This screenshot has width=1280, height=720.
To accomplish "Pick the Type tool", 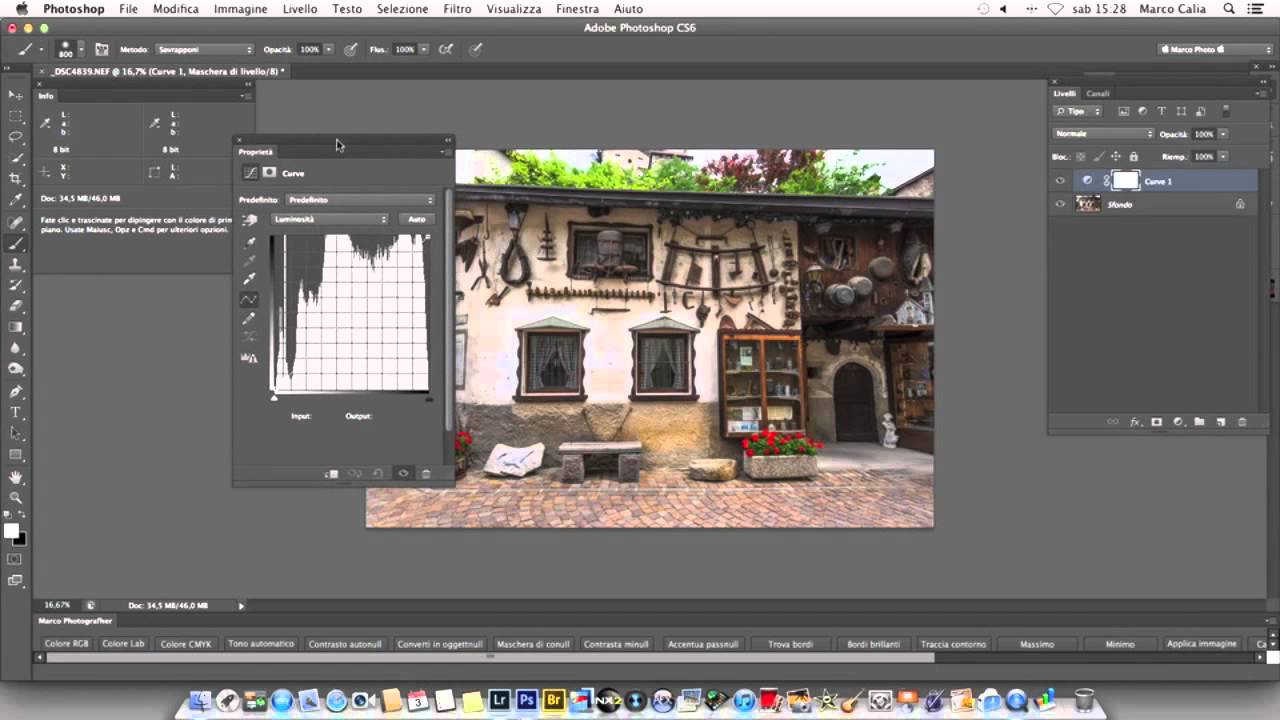I will (15, 412).
